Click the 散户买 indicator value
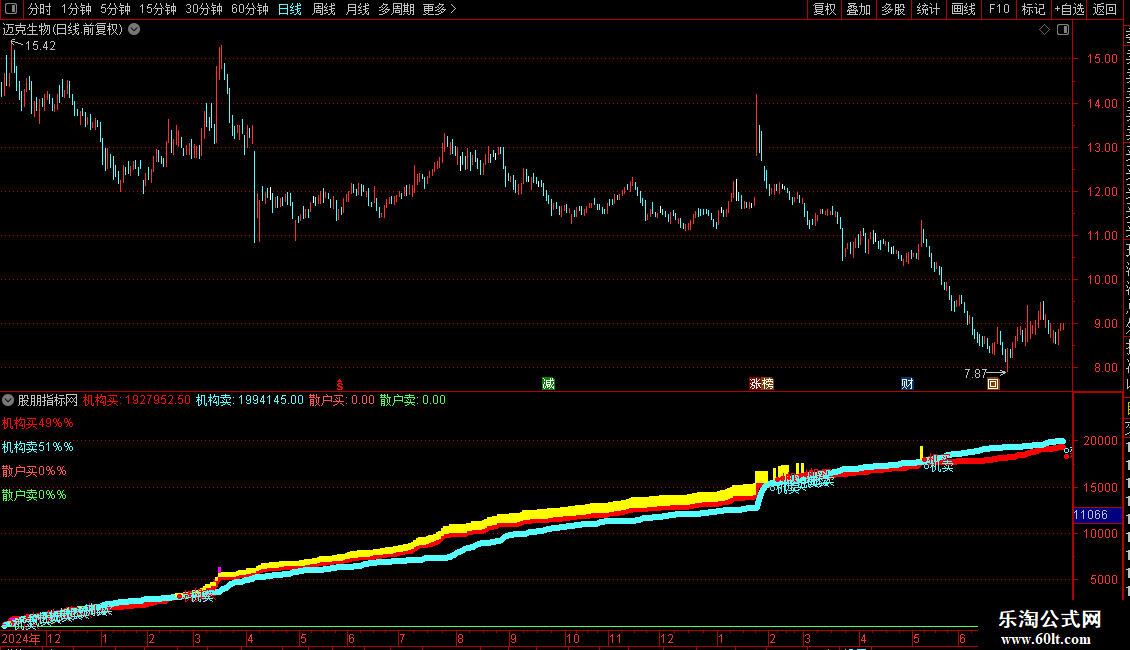The height and width of the screenshot is (650, 1130). point(342,400)
